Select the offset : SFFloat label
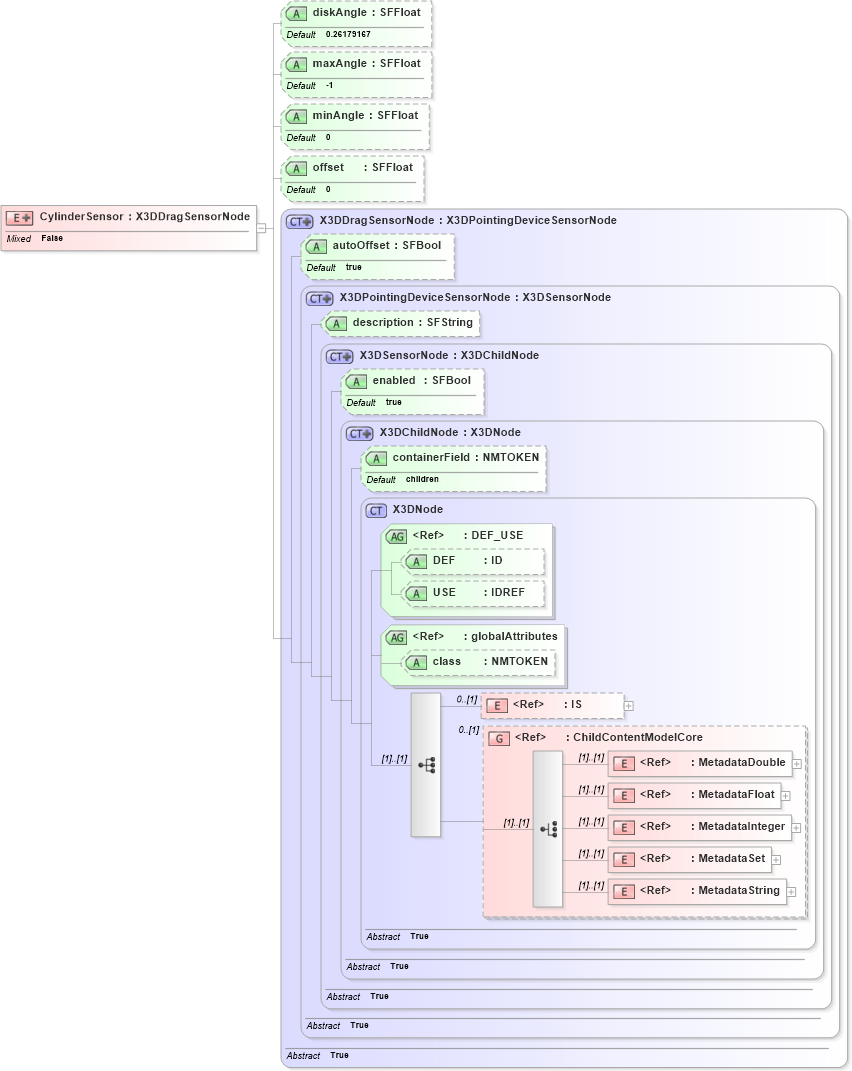This screenshot has width=852, height=1071. tap(363, 167)
